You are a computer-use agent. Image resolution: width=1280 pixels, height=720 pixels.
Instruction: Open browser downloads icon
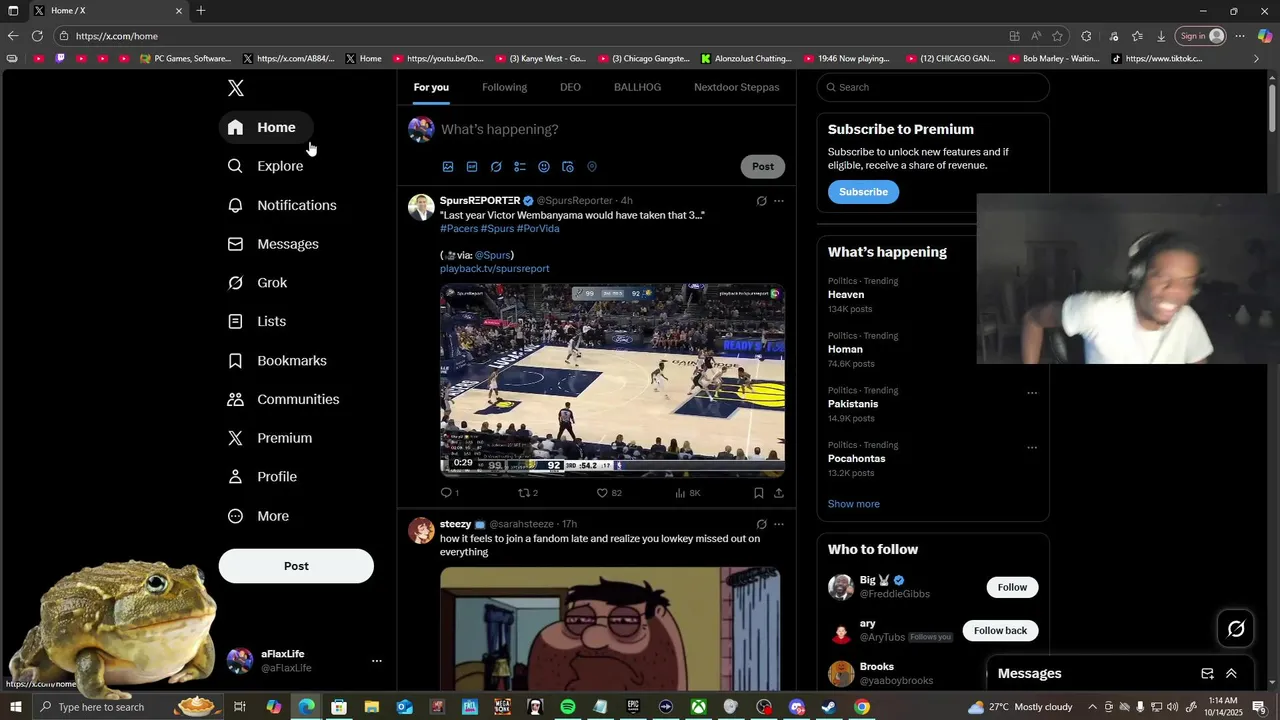tap(1161, 36)
